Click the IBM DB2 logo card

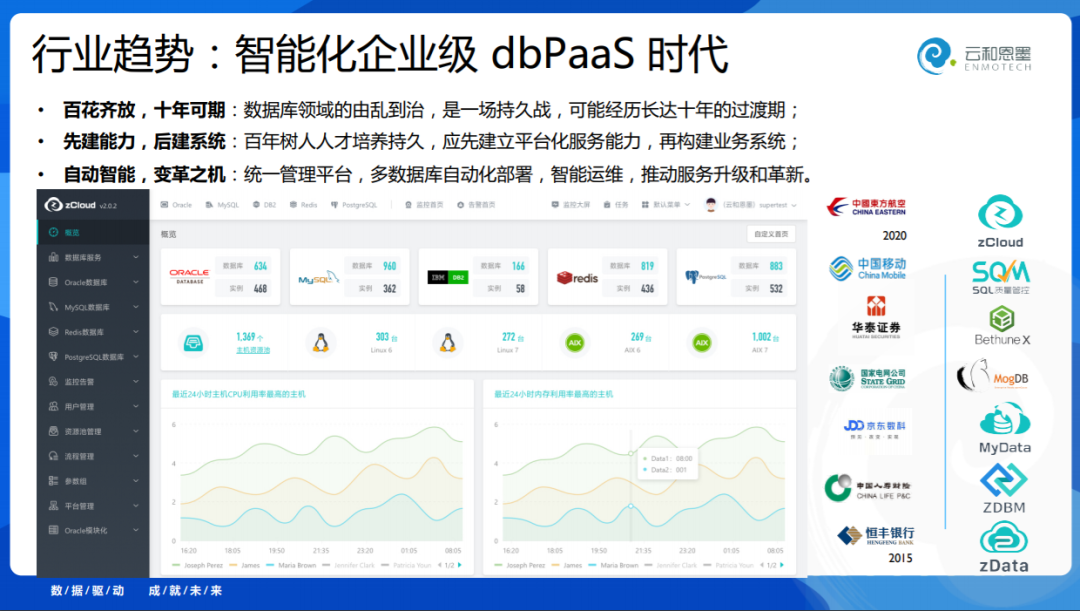[x=448, y=277]
